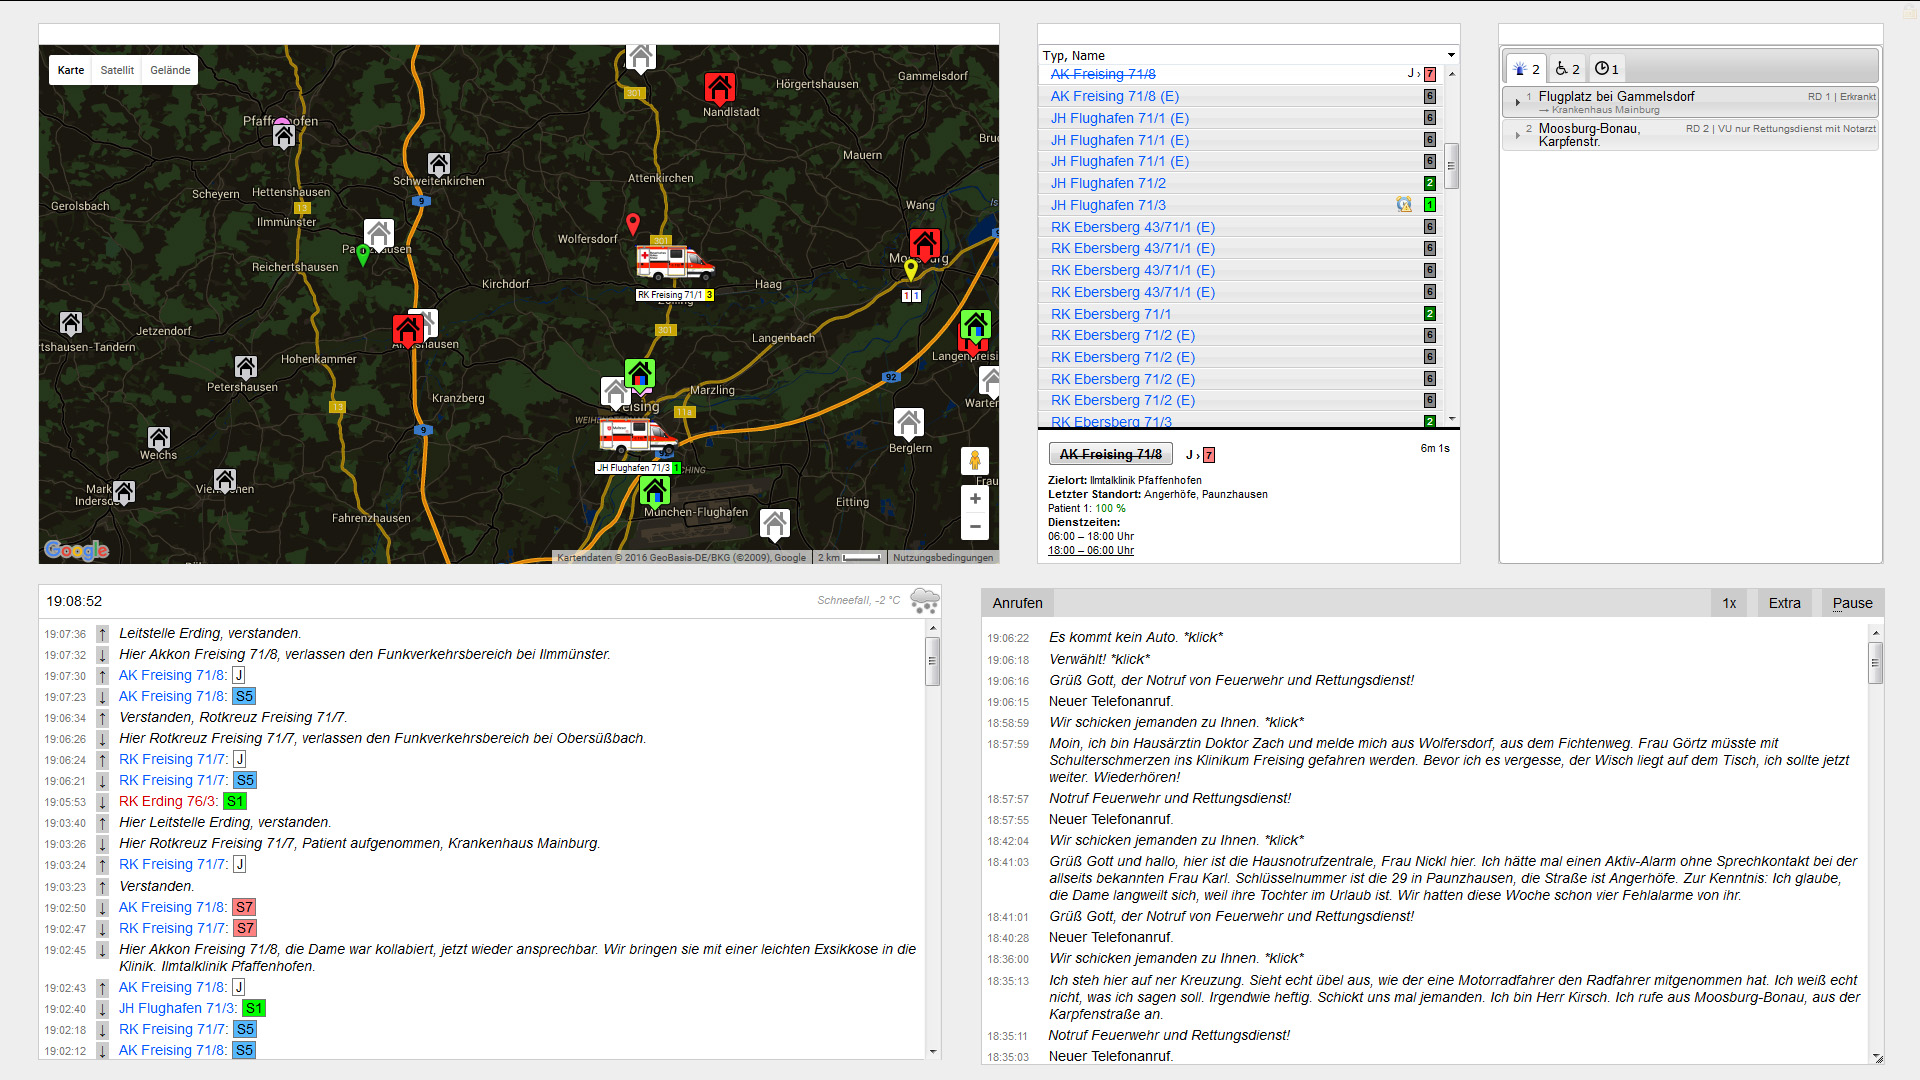Screen dimensions: 1920x1080
Task: Zoom in on the map
Action: click(x=975, y=499)
